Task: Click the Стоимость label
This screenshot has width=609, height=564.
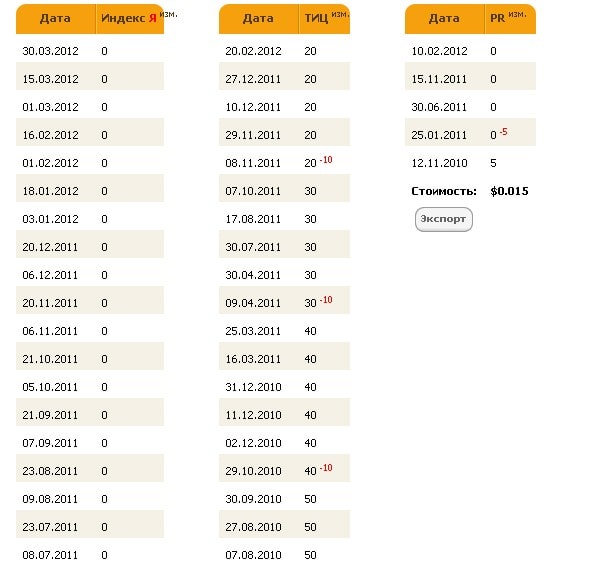Action: tap(444, 191)
